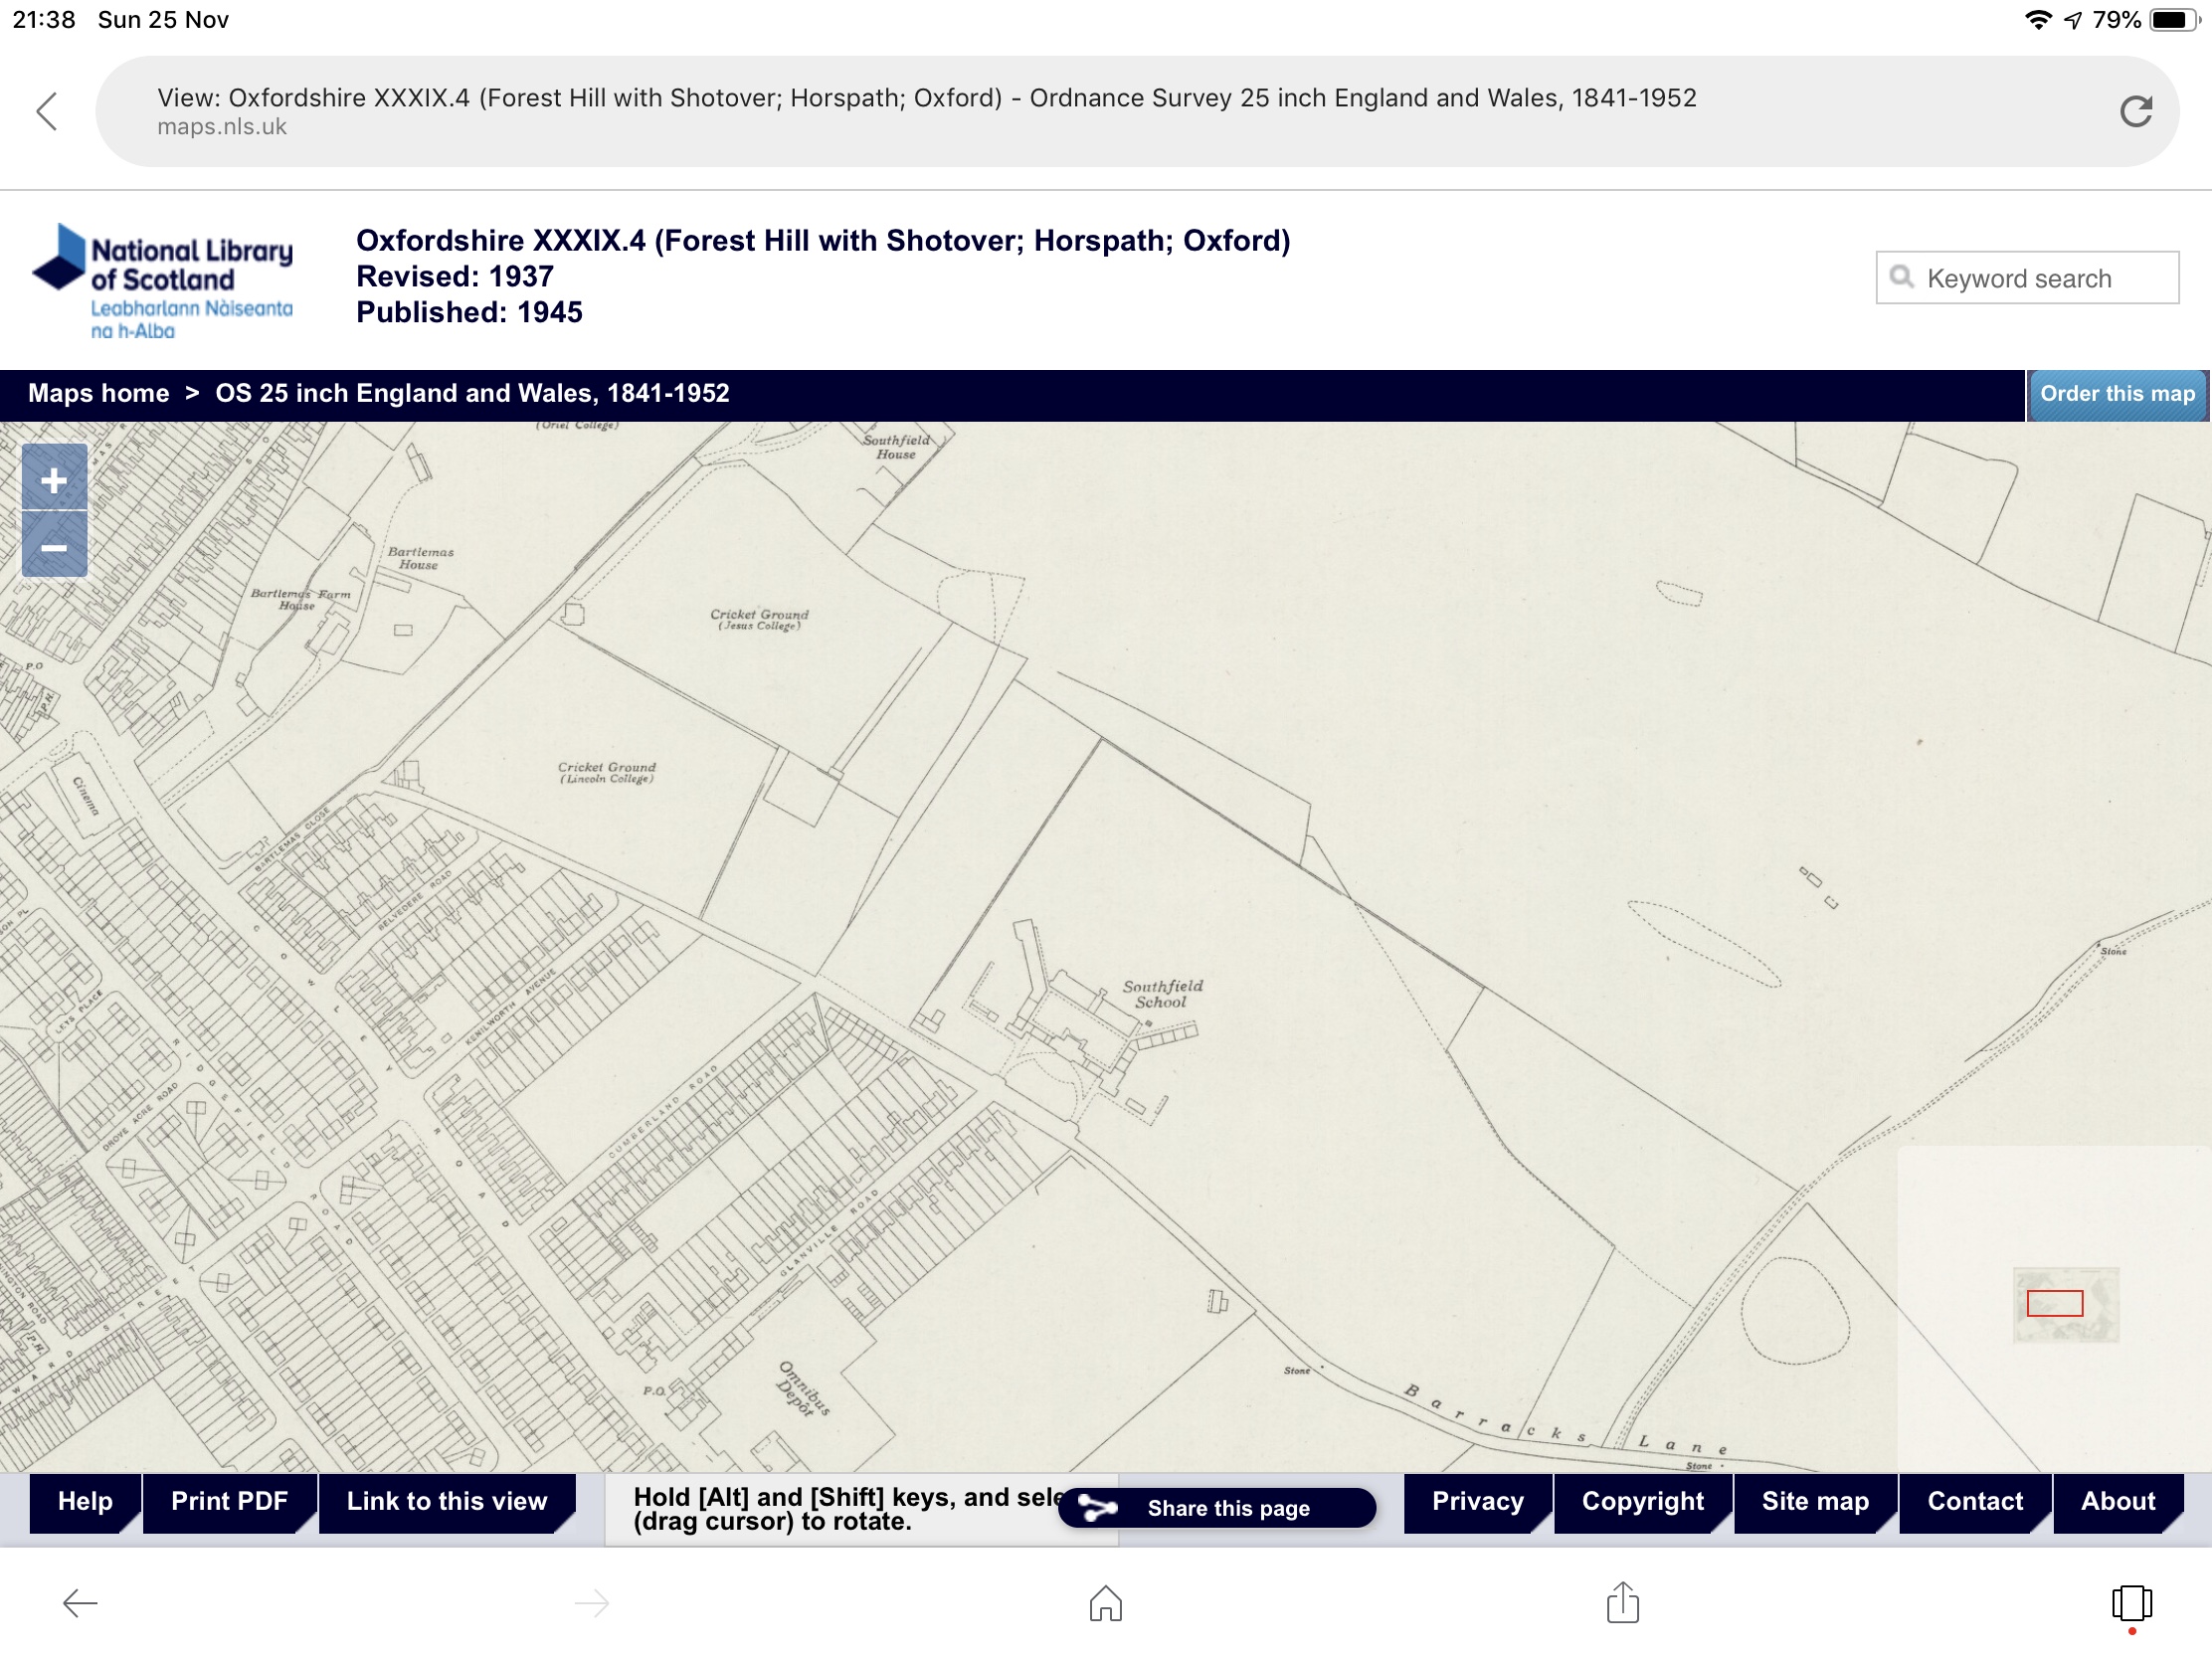Open OS 25 inch England and Wales link
The width and height of the screenshot is (2212, 1659).
[x=472, y=394]
